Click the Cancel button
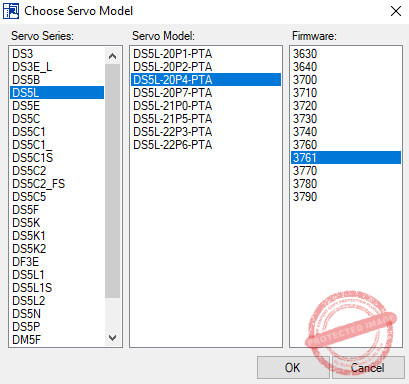Image resolution: width=409 pixels, height=384 pixels. click(368, 367)
